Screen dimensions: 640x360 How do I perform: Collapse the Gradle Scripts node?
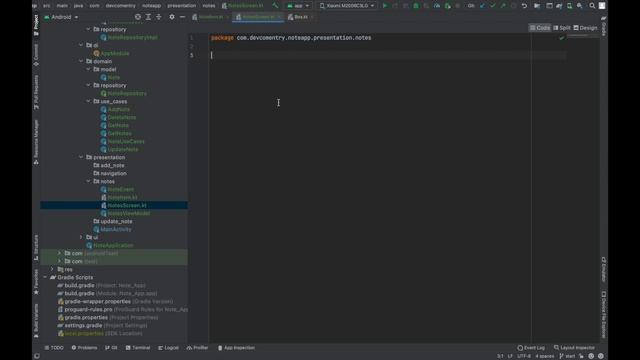[x=45, y=277]
